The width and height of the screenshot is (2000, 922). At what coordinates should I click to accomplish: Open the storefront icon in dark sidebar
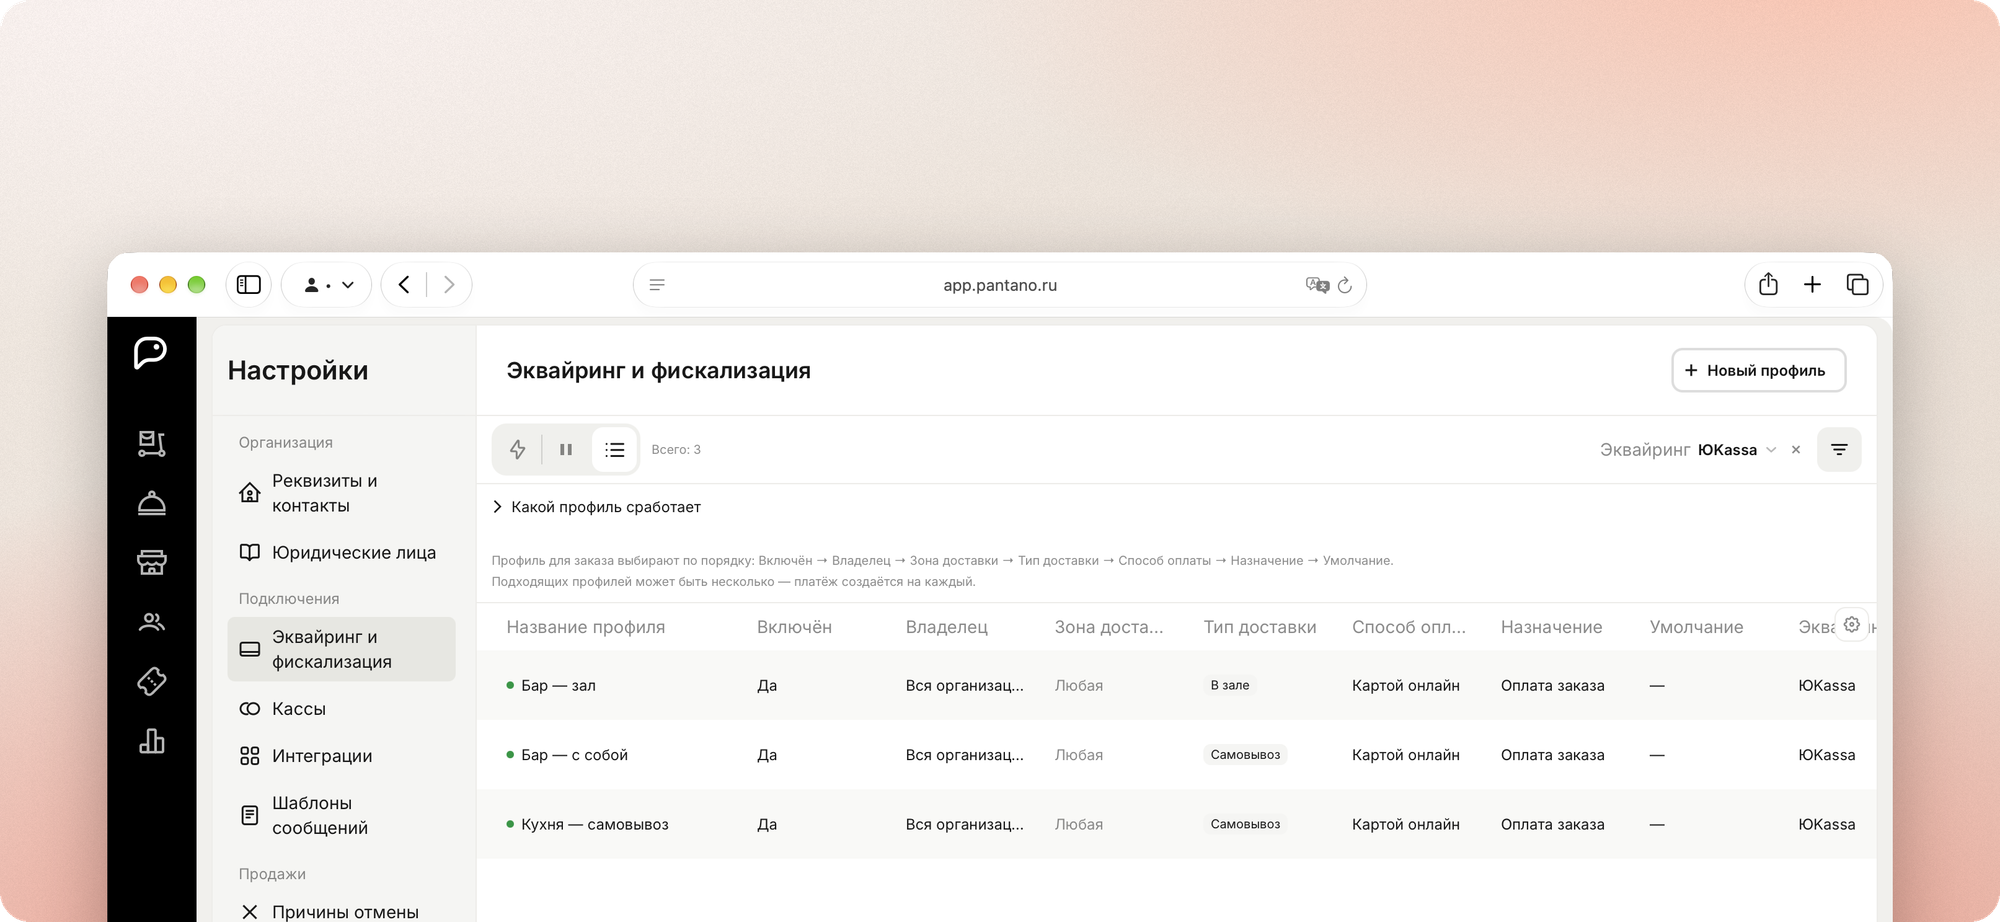pyautogui.click(x=152, y=562)
